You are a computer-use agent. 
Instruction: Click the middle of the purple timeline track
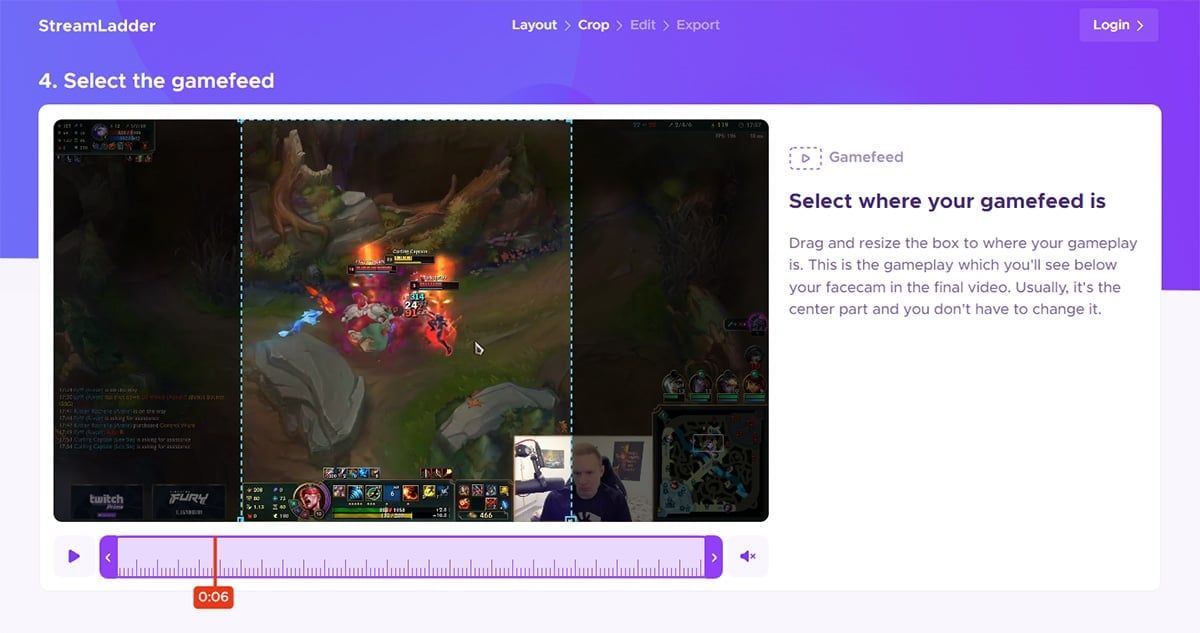[x=410, y=557]
